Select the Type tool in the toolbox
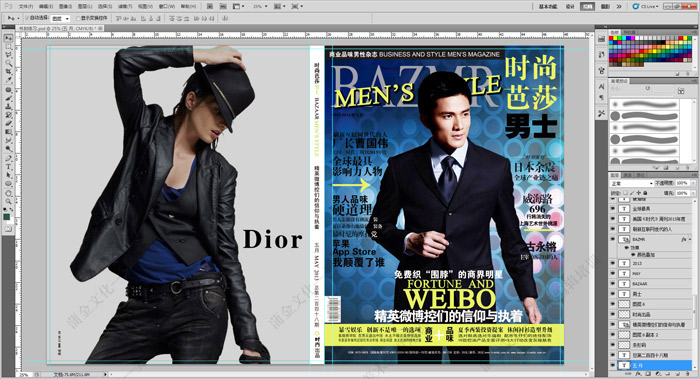Viewport: 700px width, 379px height. (x=8, y=166)
